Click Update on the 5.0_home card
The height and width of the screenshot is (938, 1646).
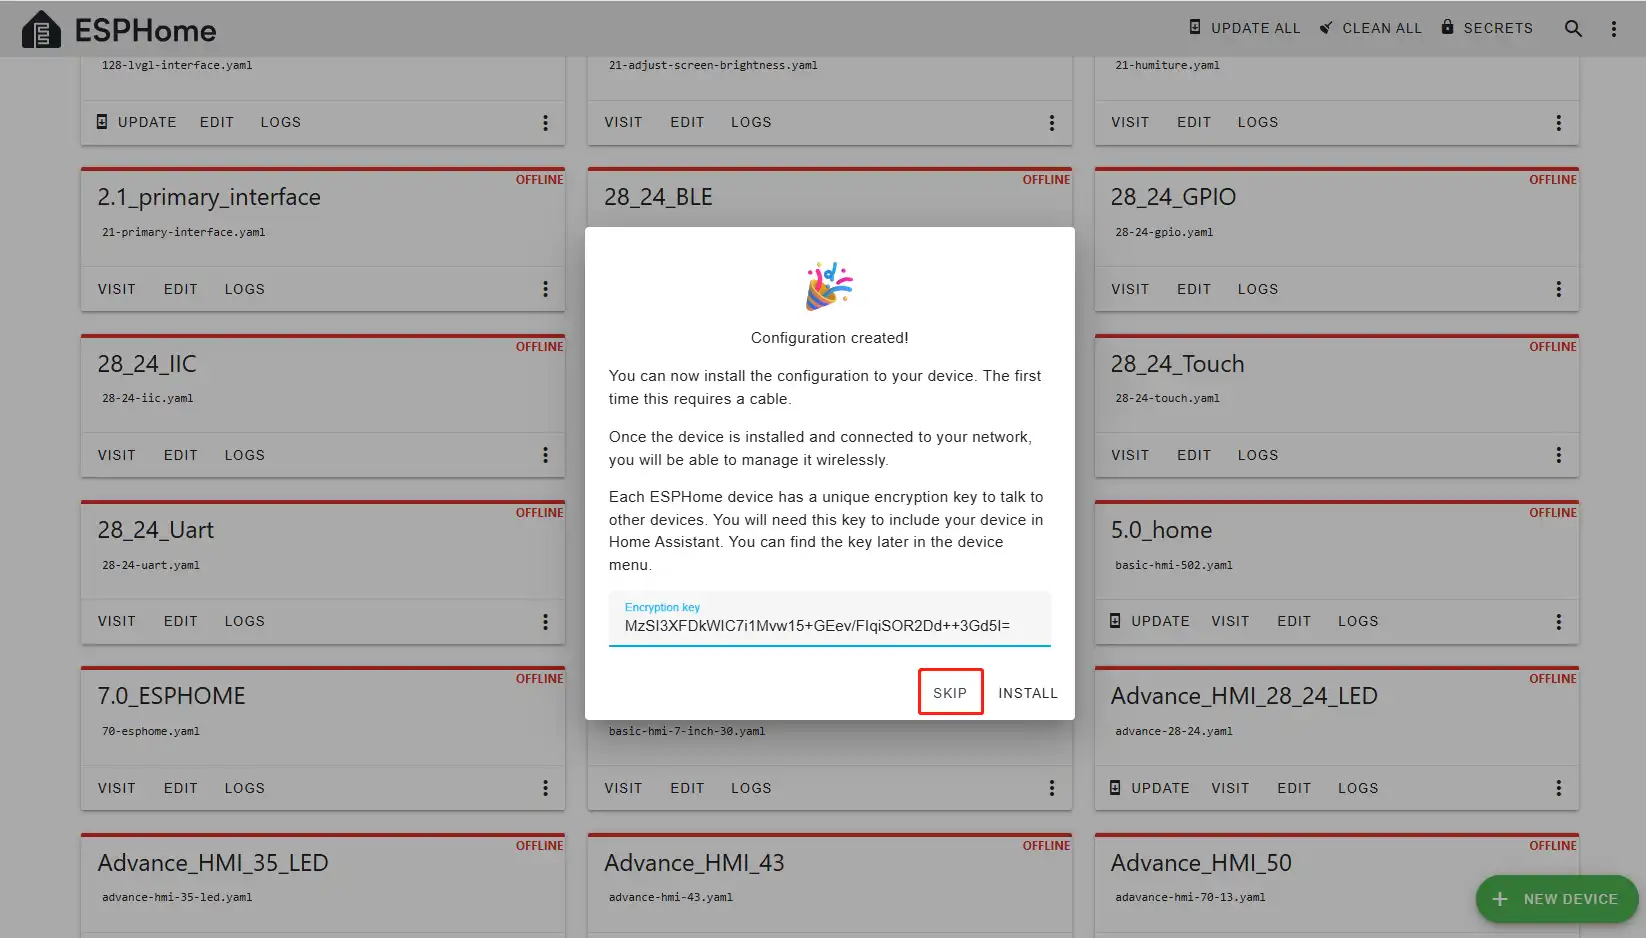coord(1150,621)
